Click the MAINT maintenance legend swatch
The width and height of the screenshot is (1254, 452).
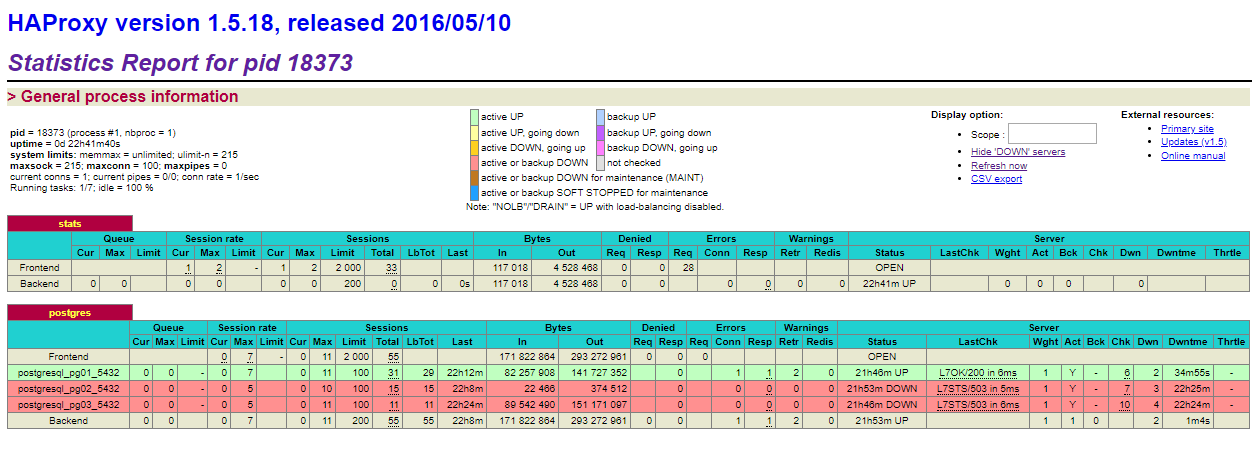(474, 177)
